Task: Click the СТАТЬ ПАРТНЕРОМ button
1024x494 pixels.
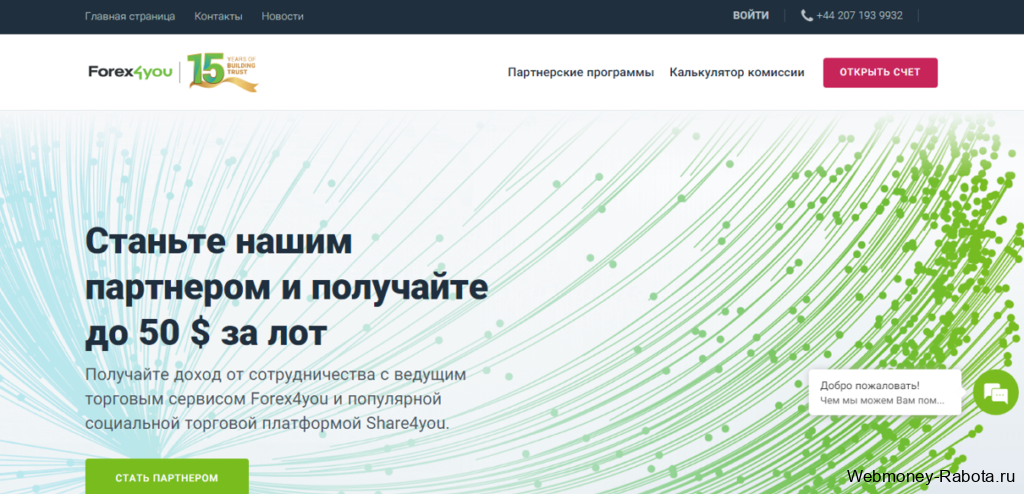Action: pyautogui.click(x=167, y=477)
